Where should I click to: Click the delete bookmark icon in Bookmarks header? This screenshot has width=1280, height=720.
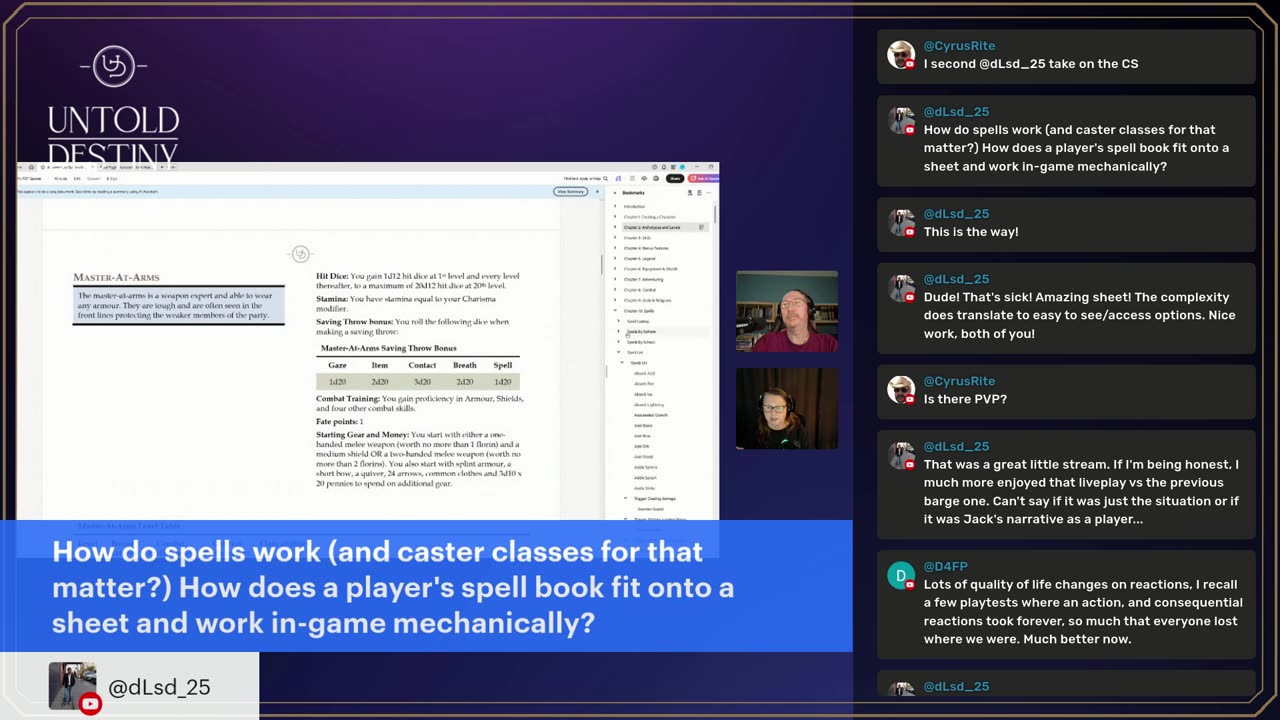point(699,193)
